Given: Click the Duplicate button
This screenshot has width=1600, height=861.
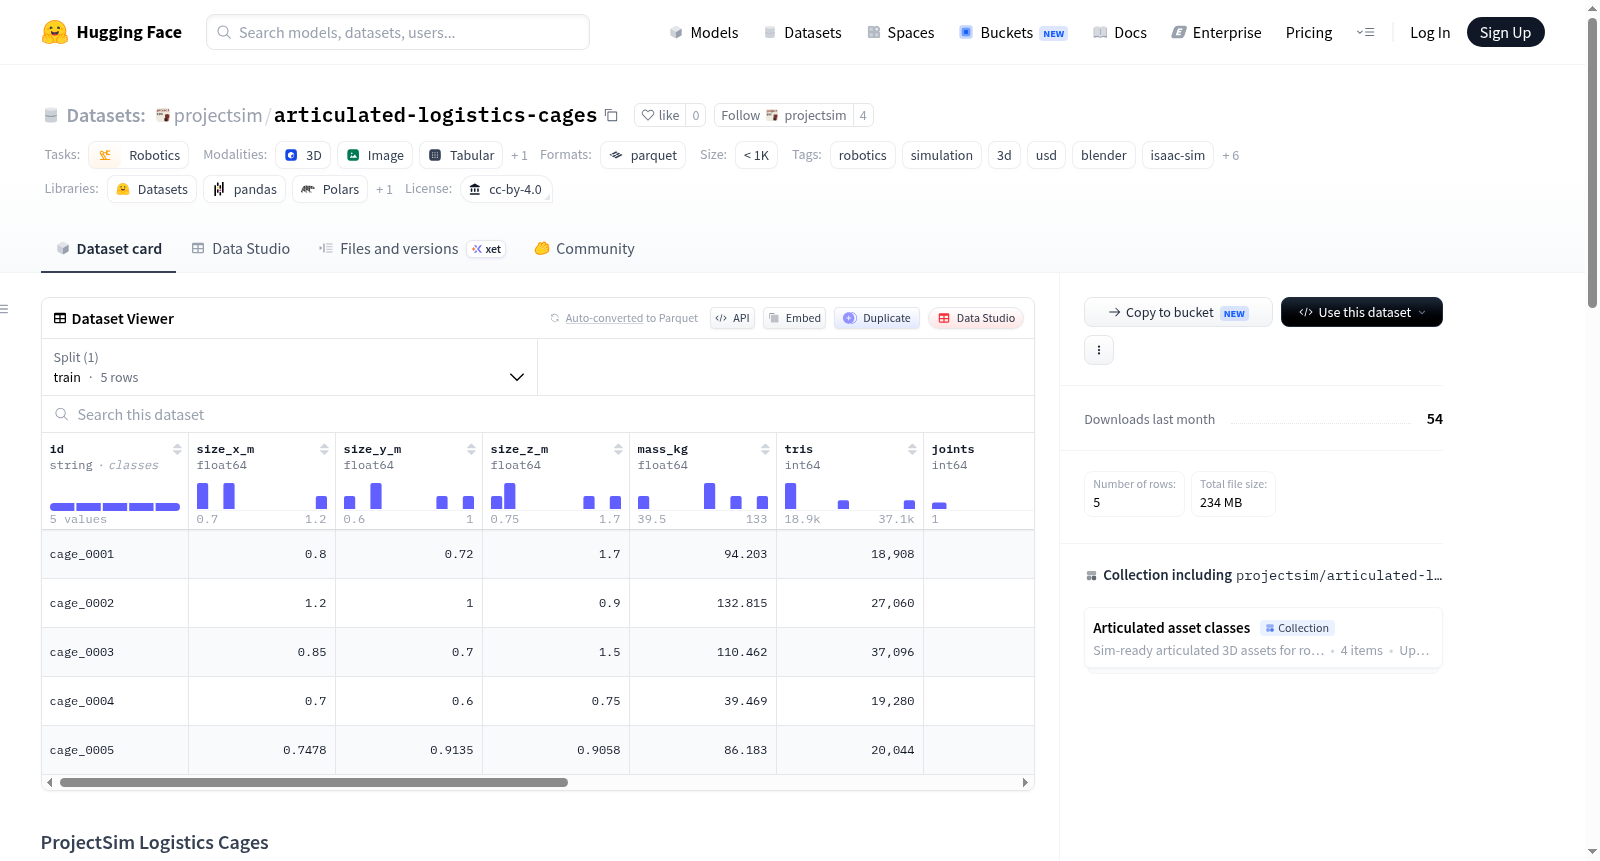Looking at the screenshot, I should (877, 318).
